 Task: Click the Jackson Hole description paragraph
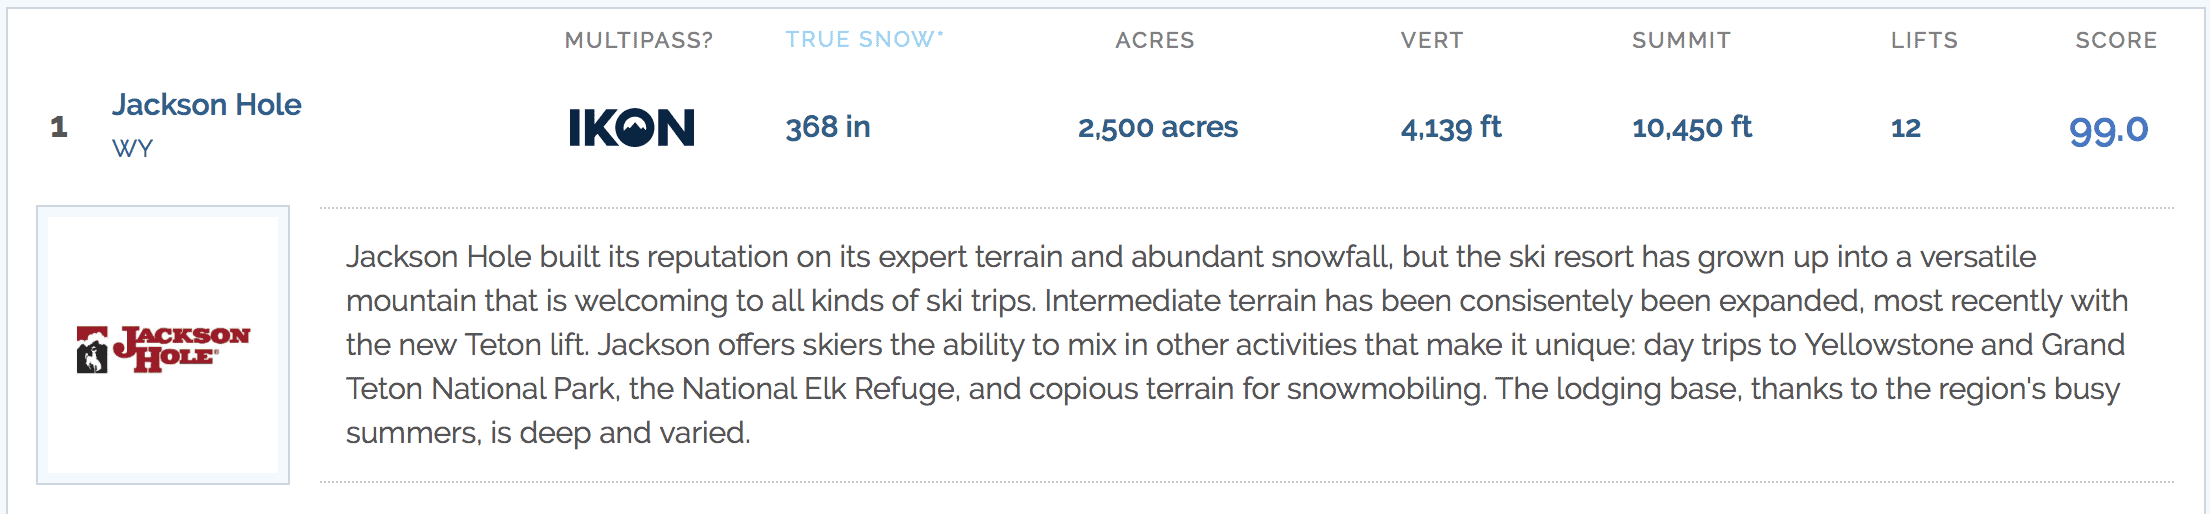pos(1238,345)
